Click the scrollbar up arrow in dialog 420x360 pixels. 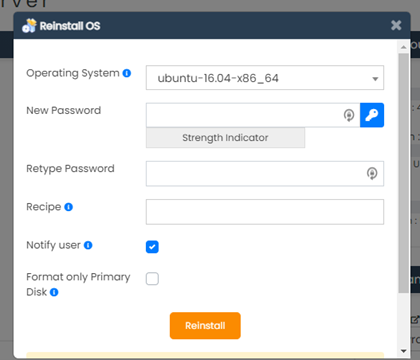pyautogui.click(x=404, y=47)
